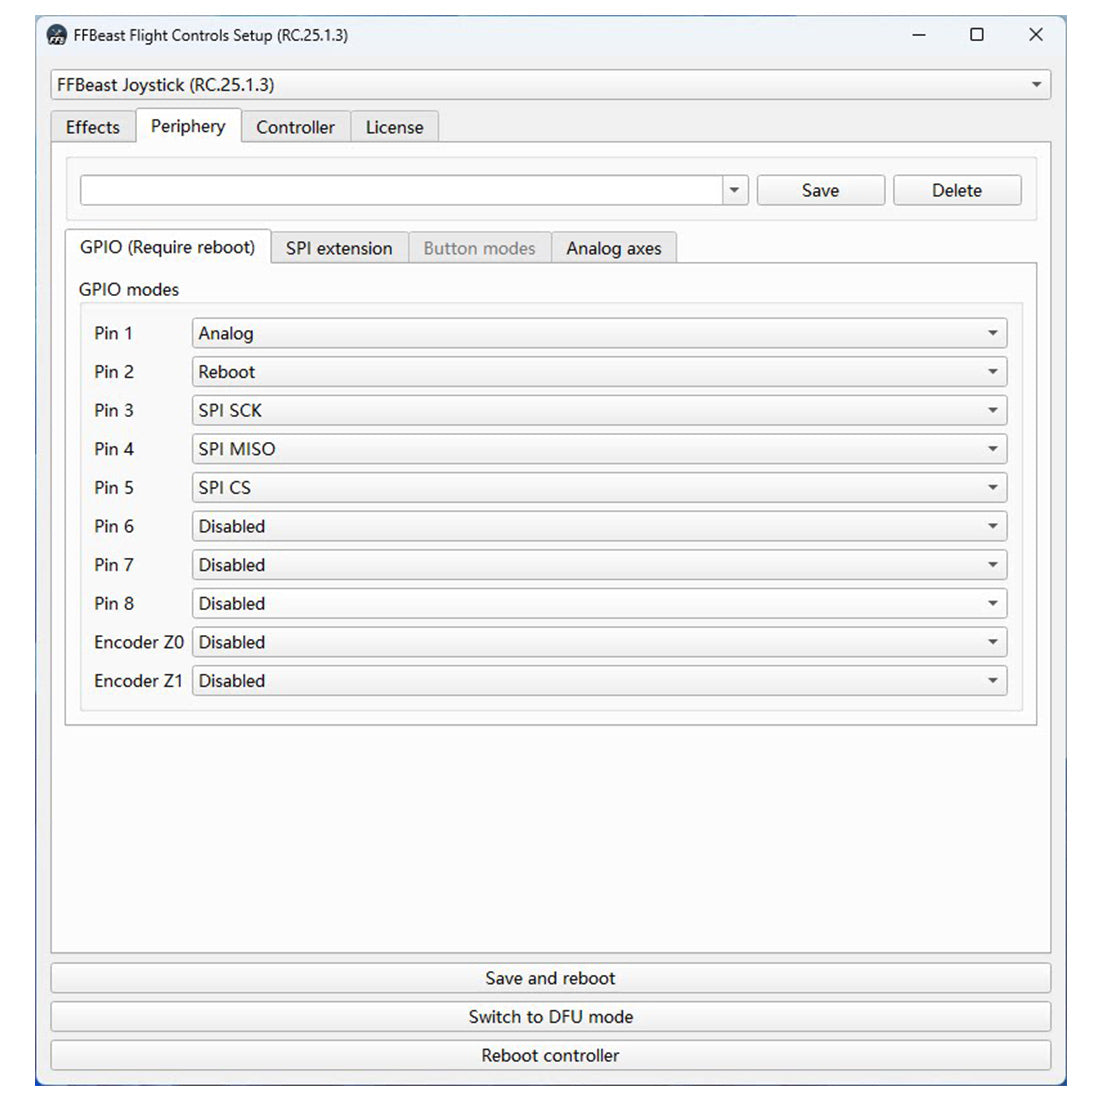Open Pin 4 SPI MISO dropdown
1100x1100 pixels.
[x=598, y=449]
